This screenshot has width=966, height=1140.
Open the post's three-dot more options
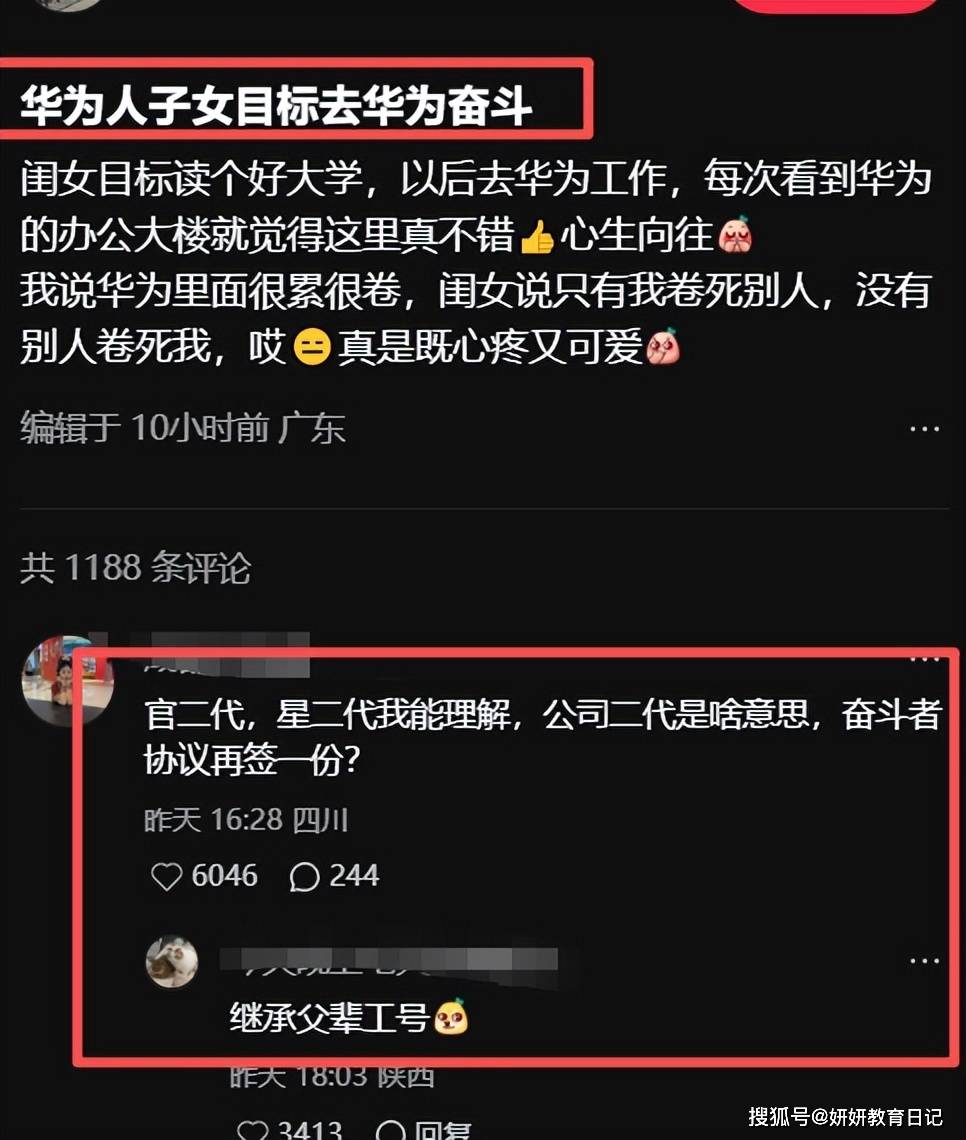coord(925,429)
